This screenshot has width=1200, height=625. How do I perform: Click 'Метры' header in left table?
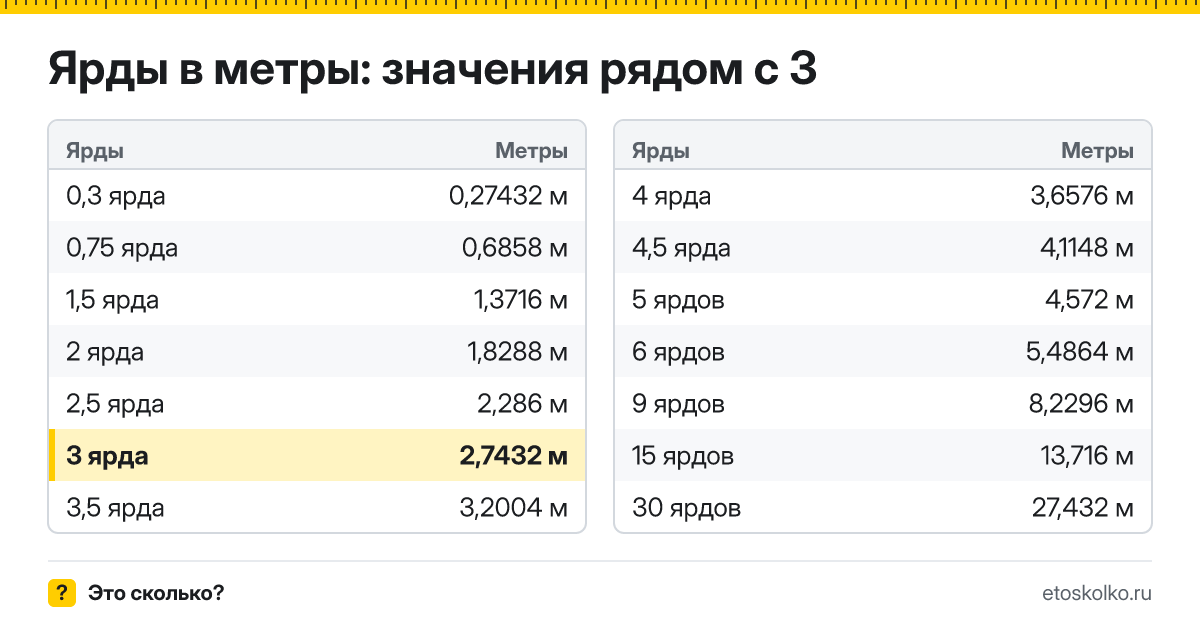click(x=532, y=152)
